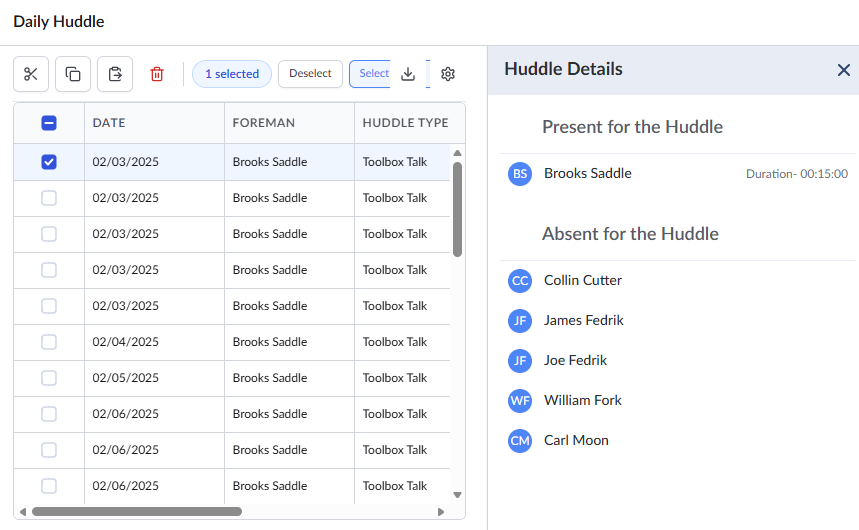Click the CC avatar for Collin Cutter
859x530 pixels.
tap(520, 281)
